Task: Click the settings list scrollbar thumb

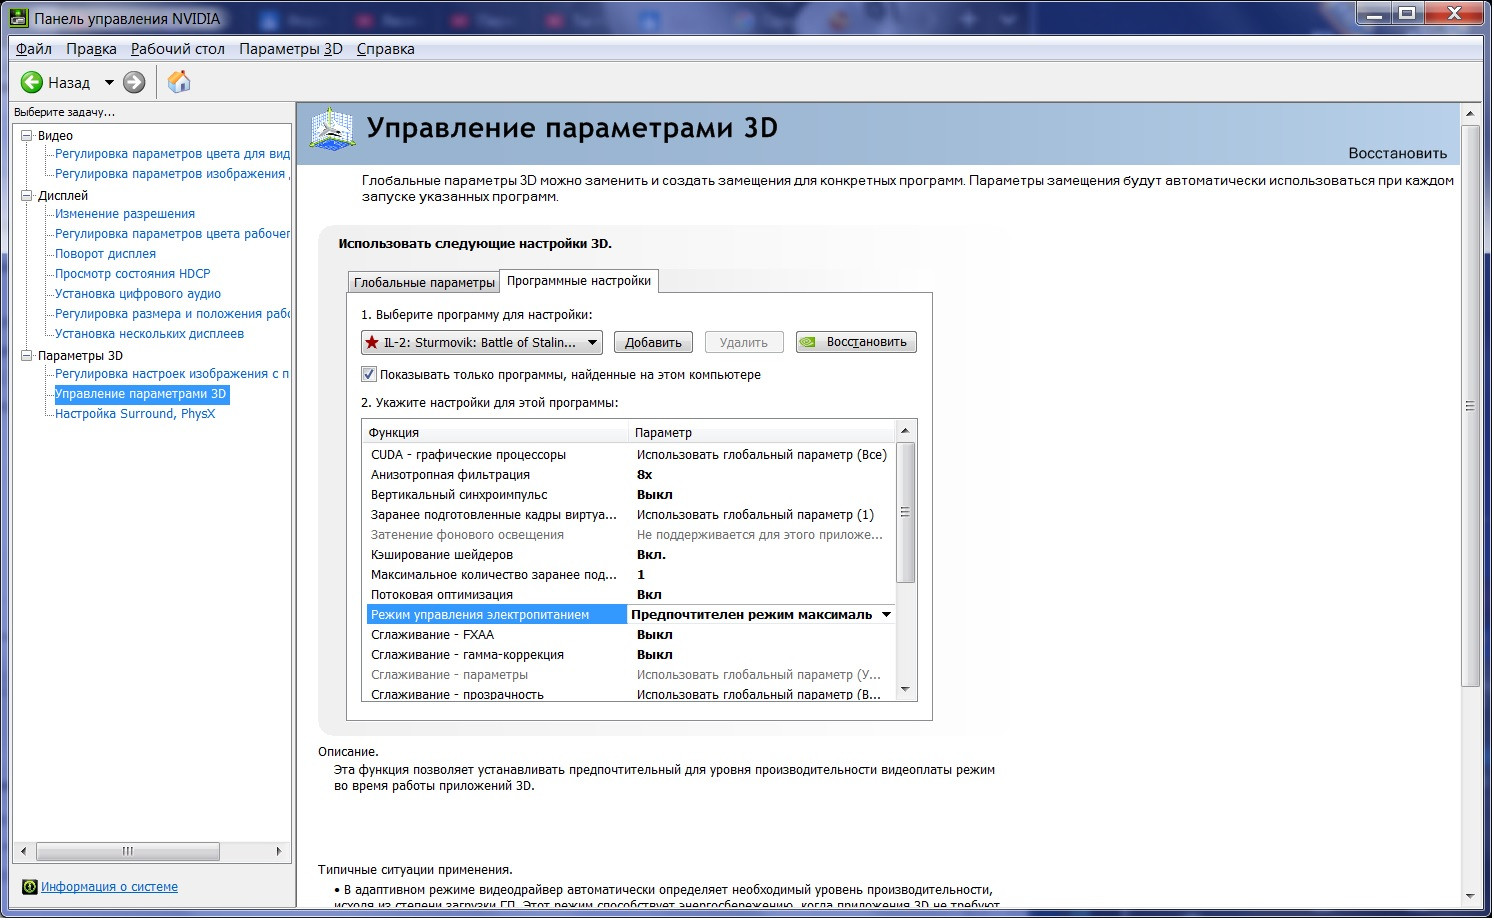Action: [905, 512]
